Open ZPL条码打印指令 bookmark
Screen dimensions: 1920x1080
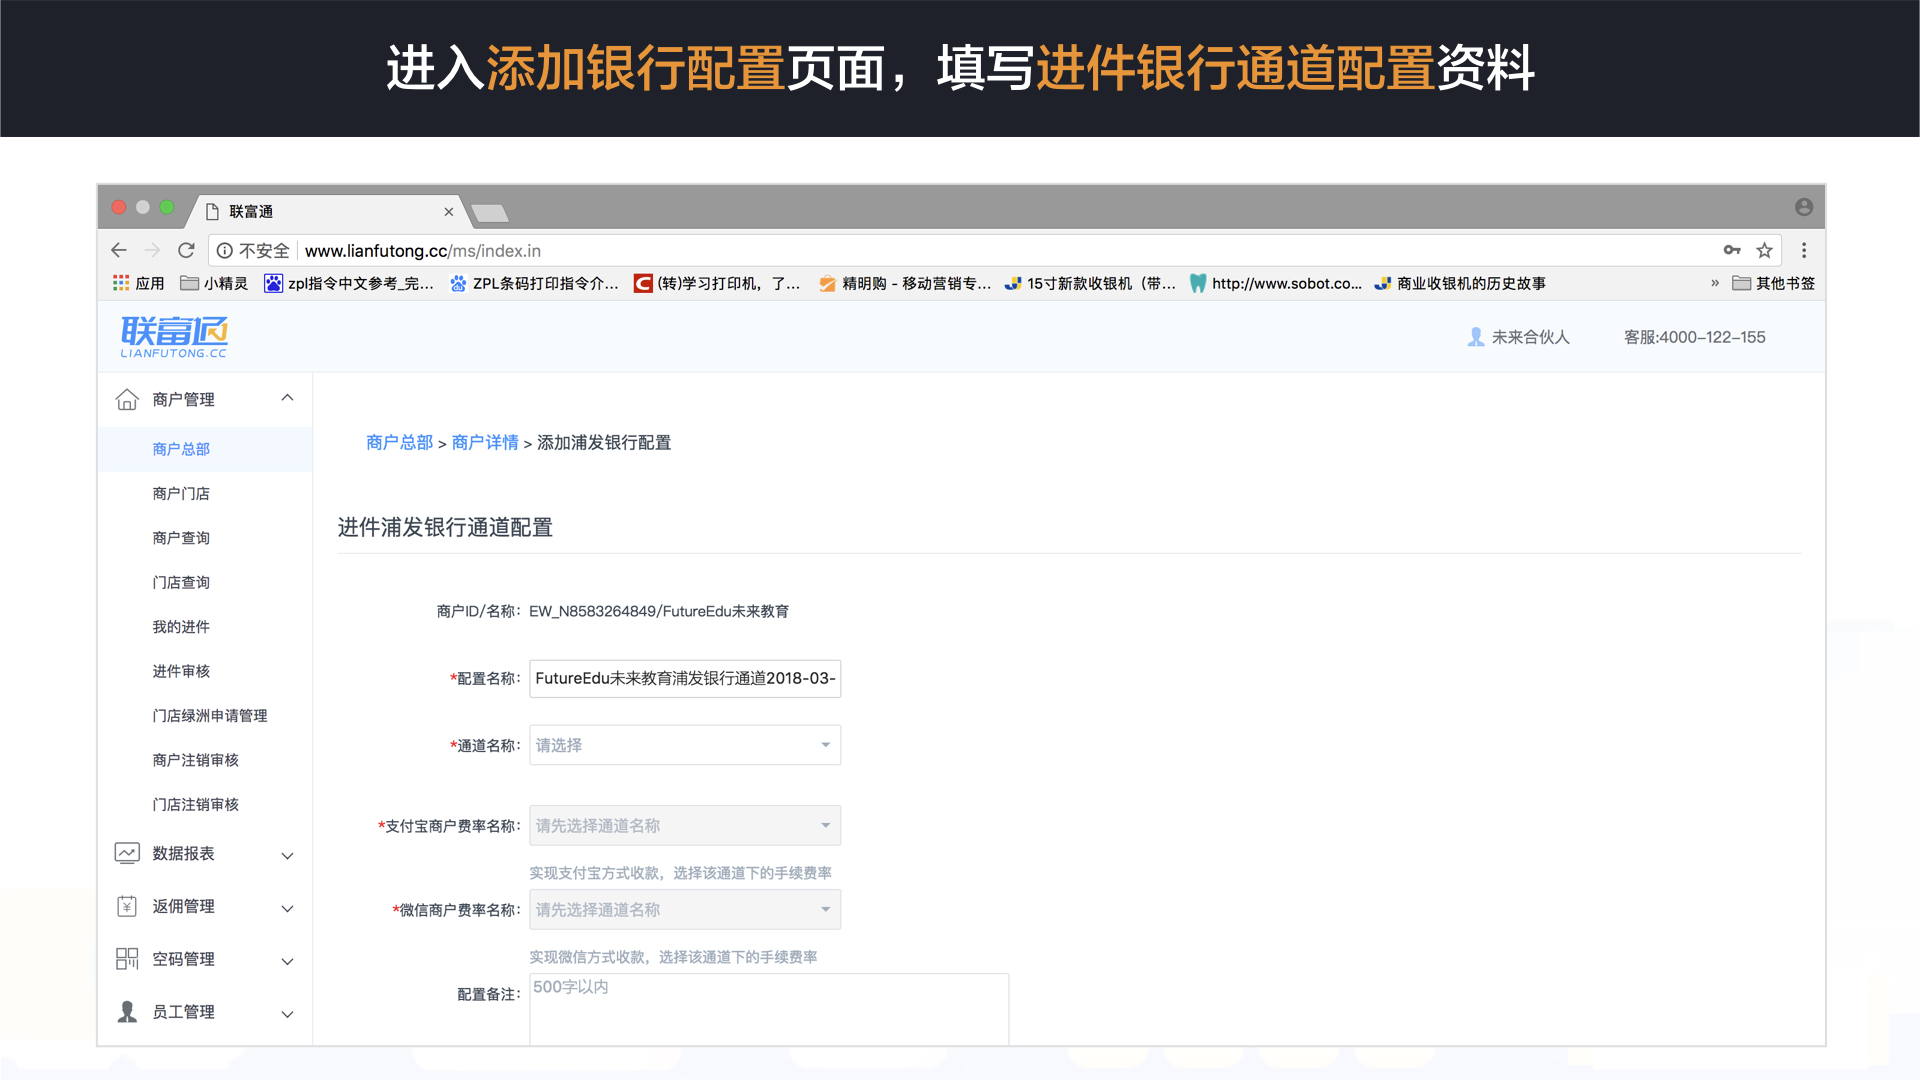(x=534, y=283)
